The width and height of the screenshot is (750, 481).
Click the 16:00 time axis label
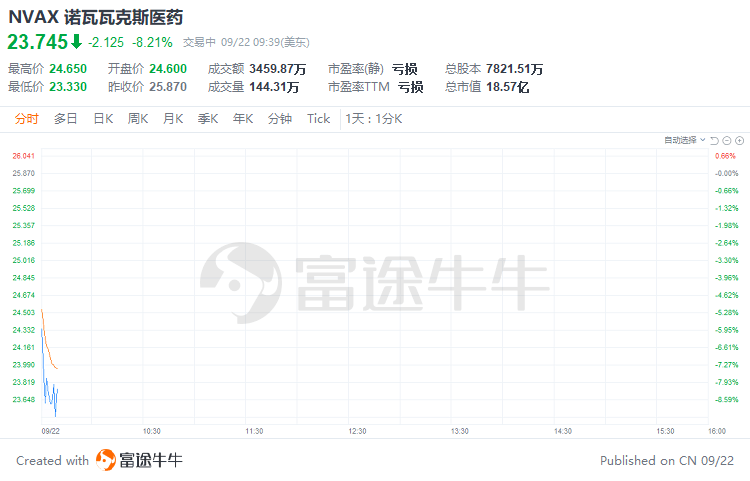(717, 431)
